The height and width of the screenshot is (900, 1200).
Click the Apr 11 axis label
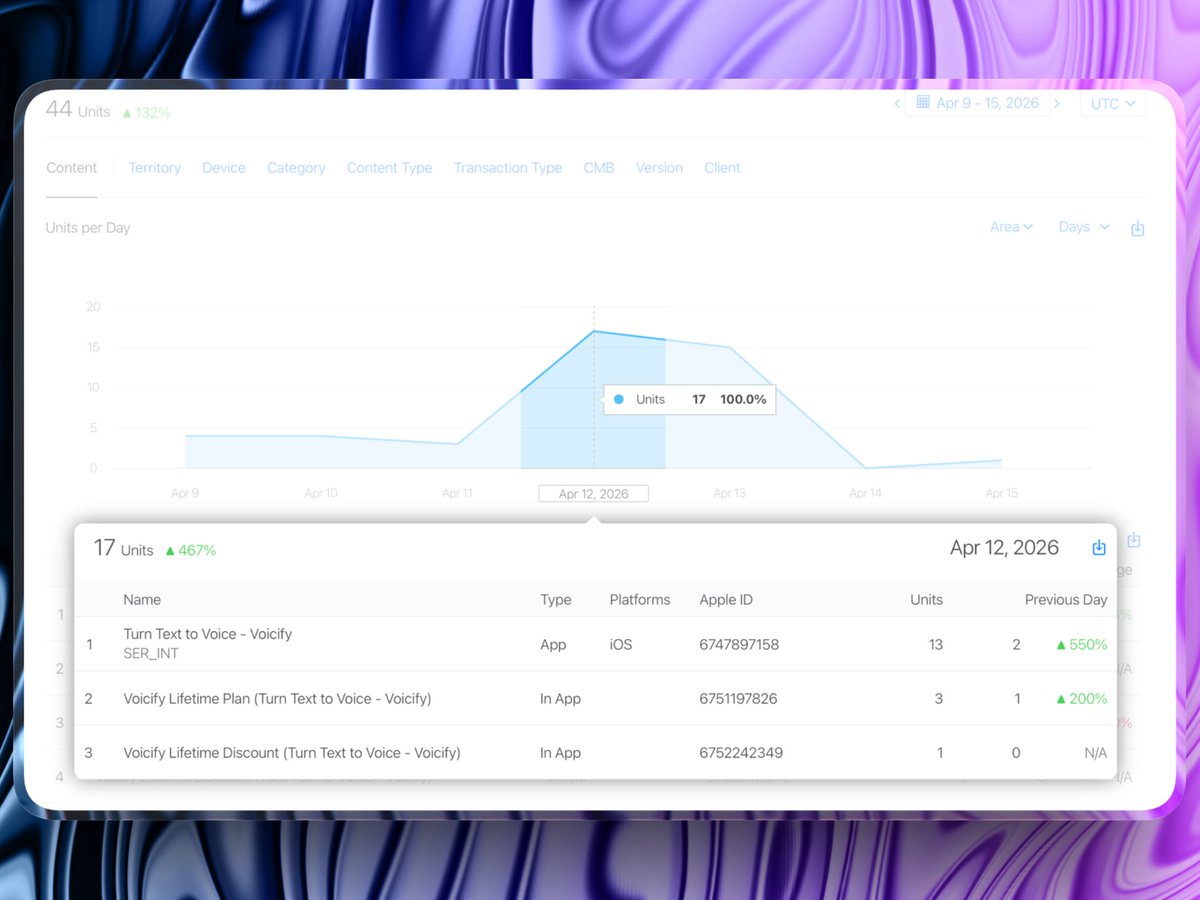click(457, 494)
